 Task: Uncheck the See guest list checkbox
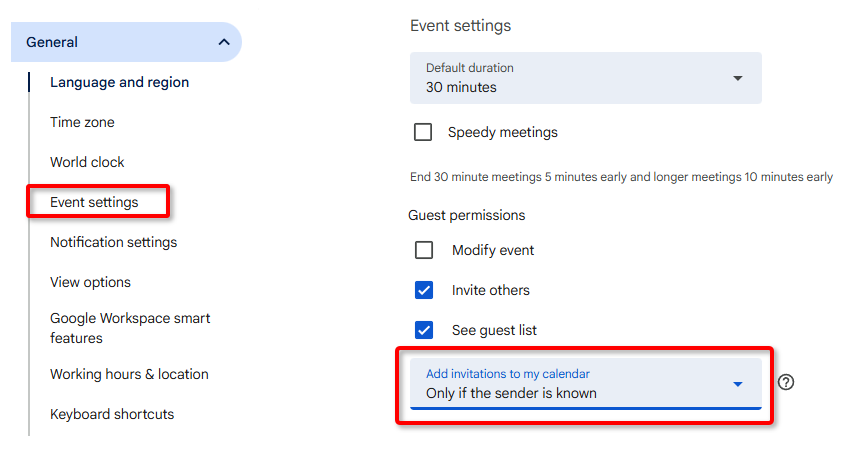pos(424,330)
